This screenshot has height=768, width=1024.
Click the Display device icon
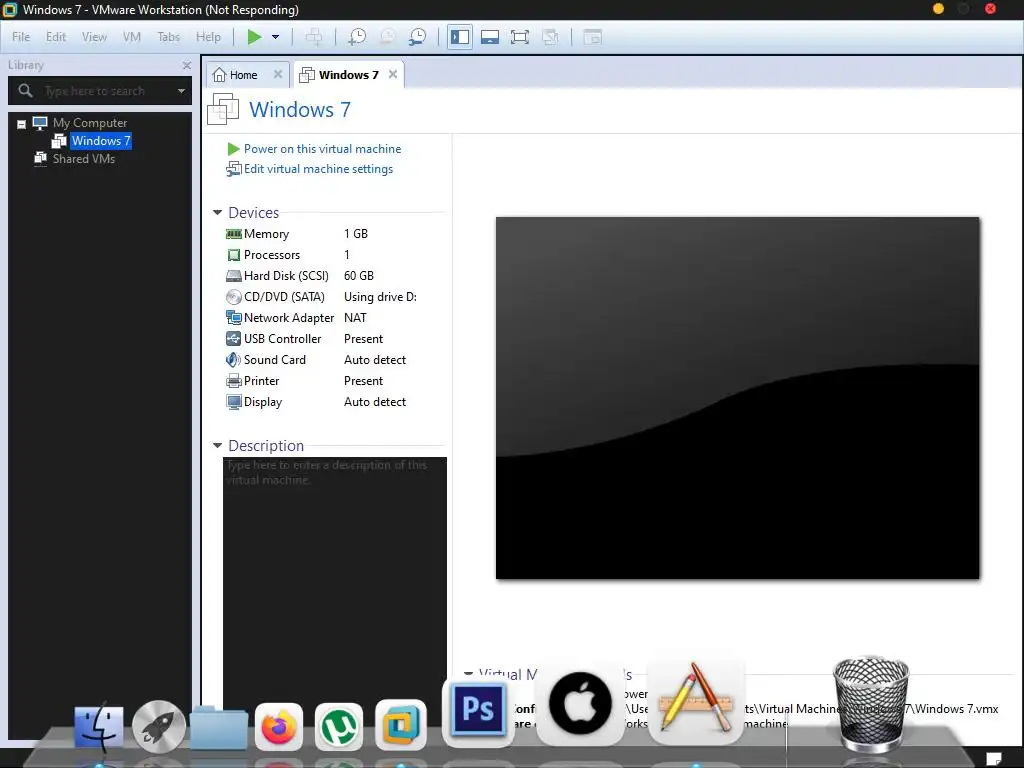point(233,402)
